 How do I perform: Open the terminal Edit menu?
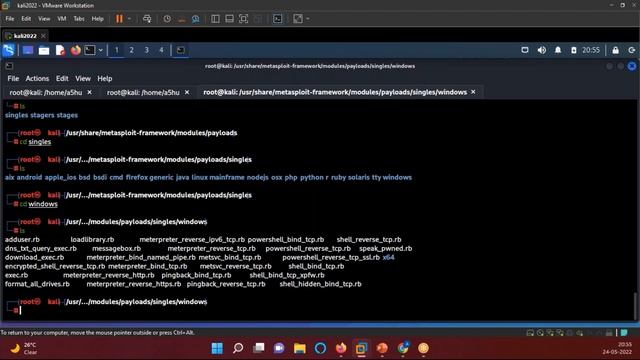62,78
